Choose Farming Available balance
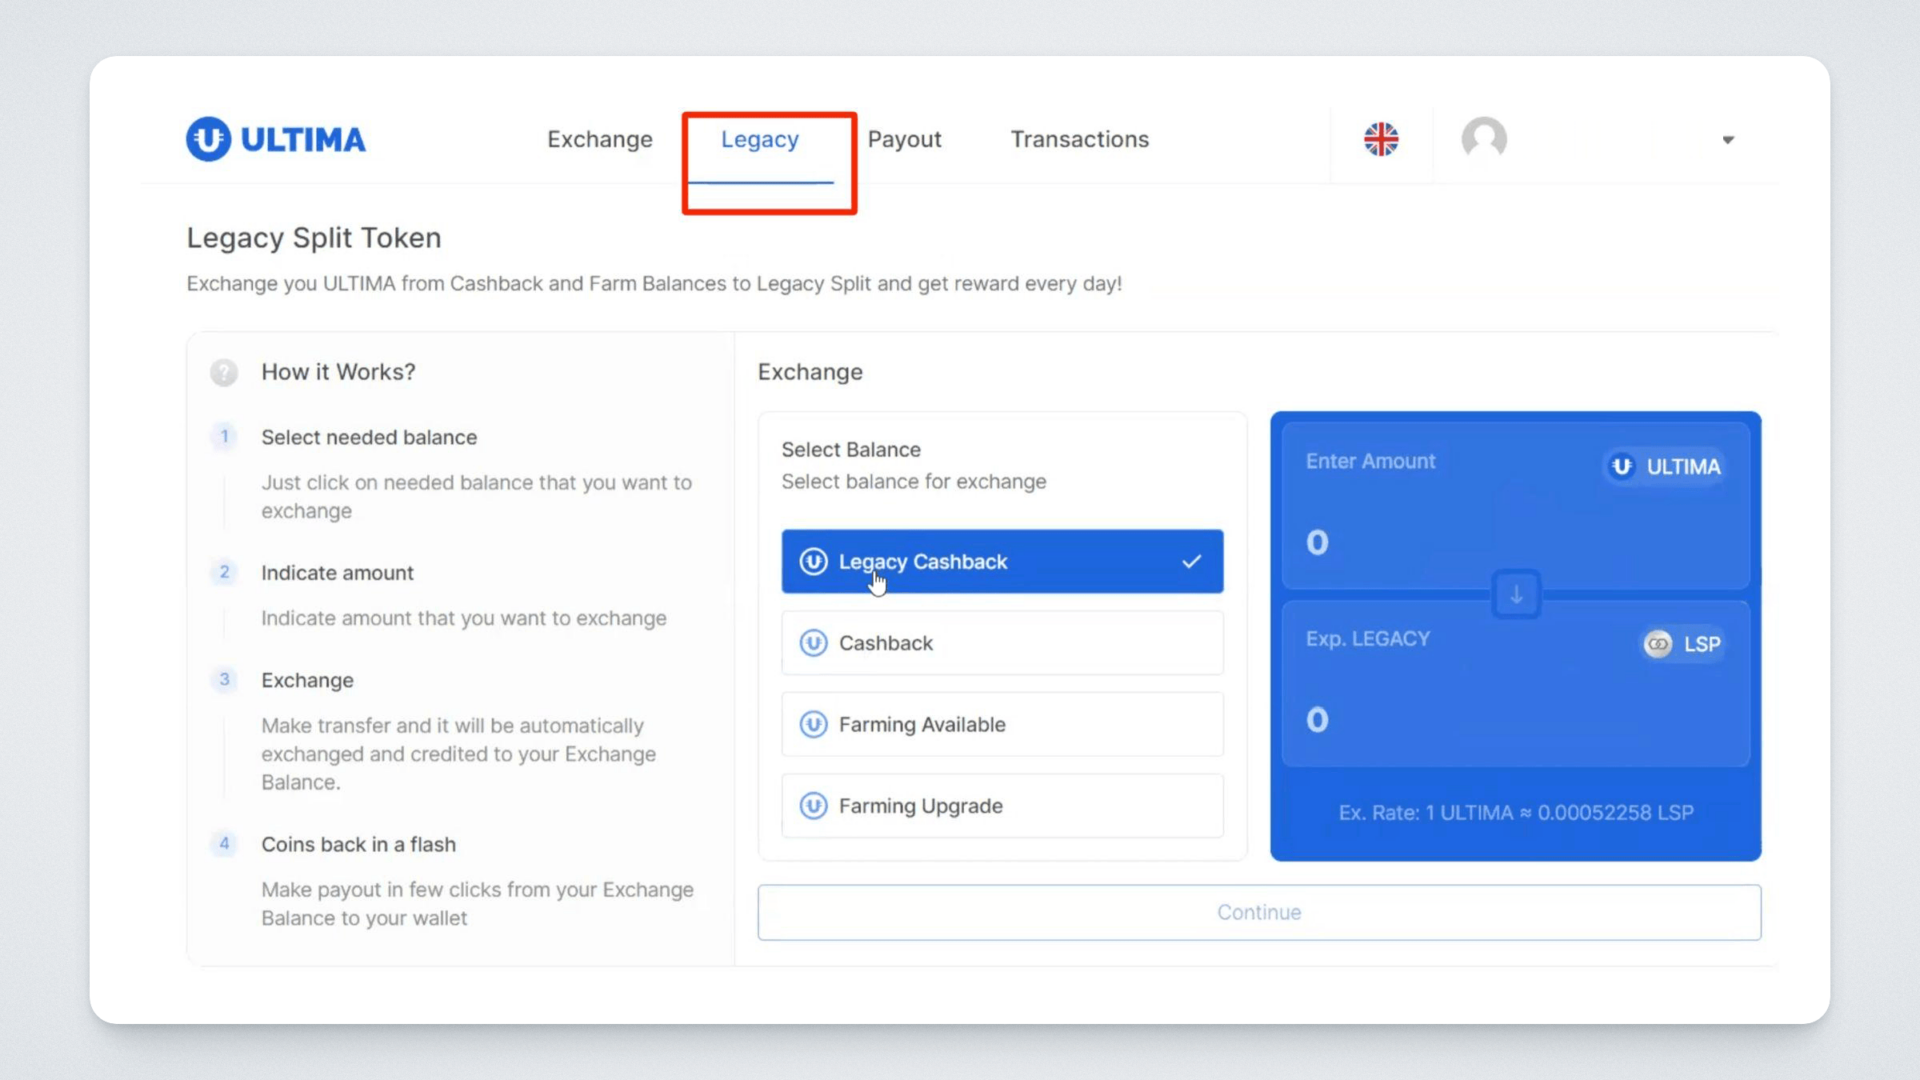 1002,724
